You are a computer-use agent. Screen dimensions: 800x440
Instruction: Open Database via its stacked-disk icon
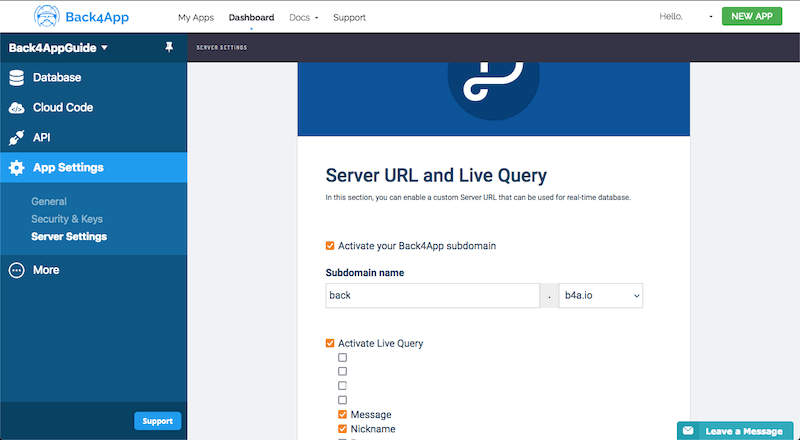coord(16,78)
